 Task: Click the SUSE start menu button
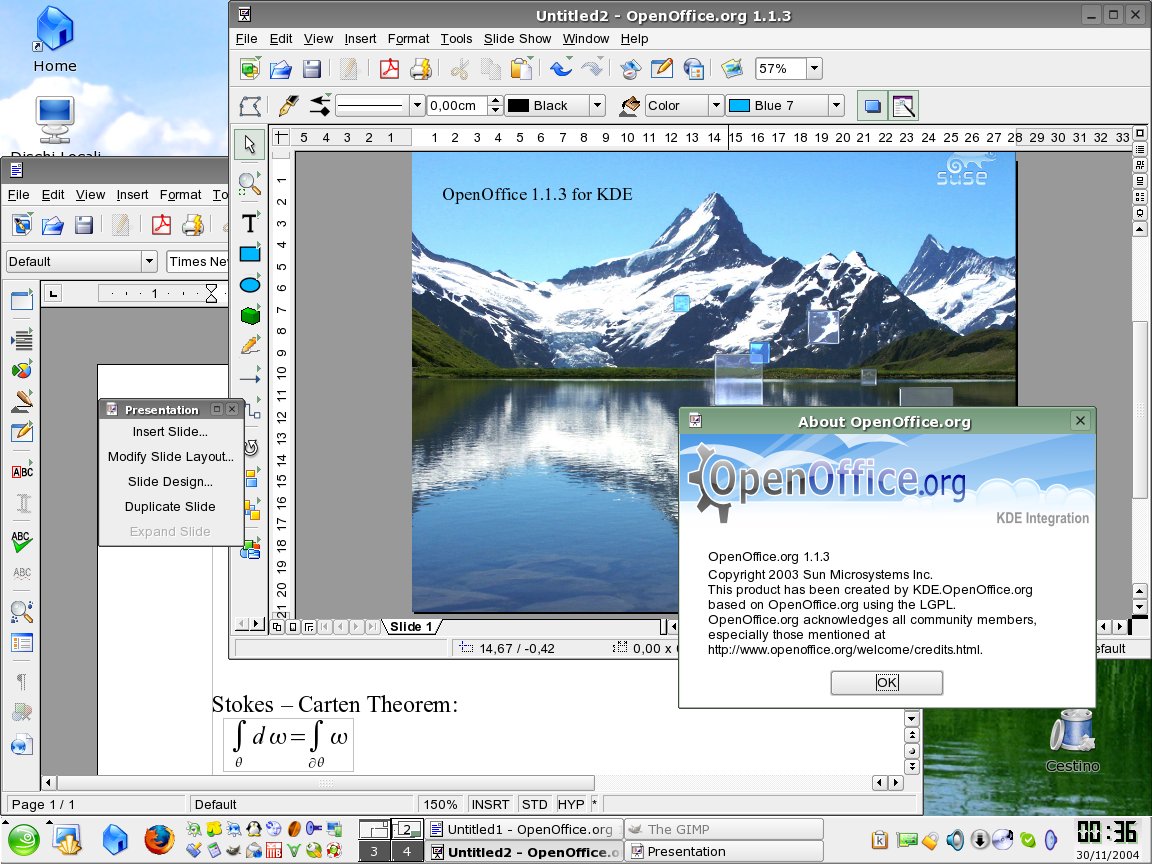pyautogui.click(x=24, y=840)
